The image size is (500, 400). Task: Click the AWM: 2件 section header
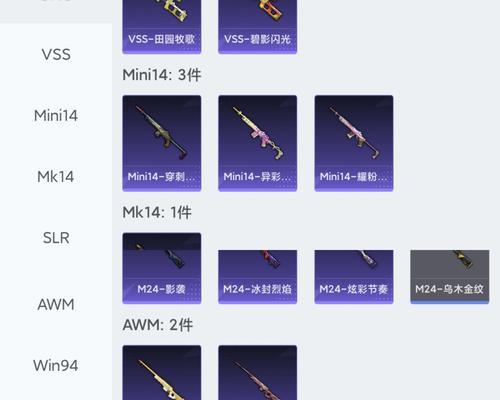[158, 325]
